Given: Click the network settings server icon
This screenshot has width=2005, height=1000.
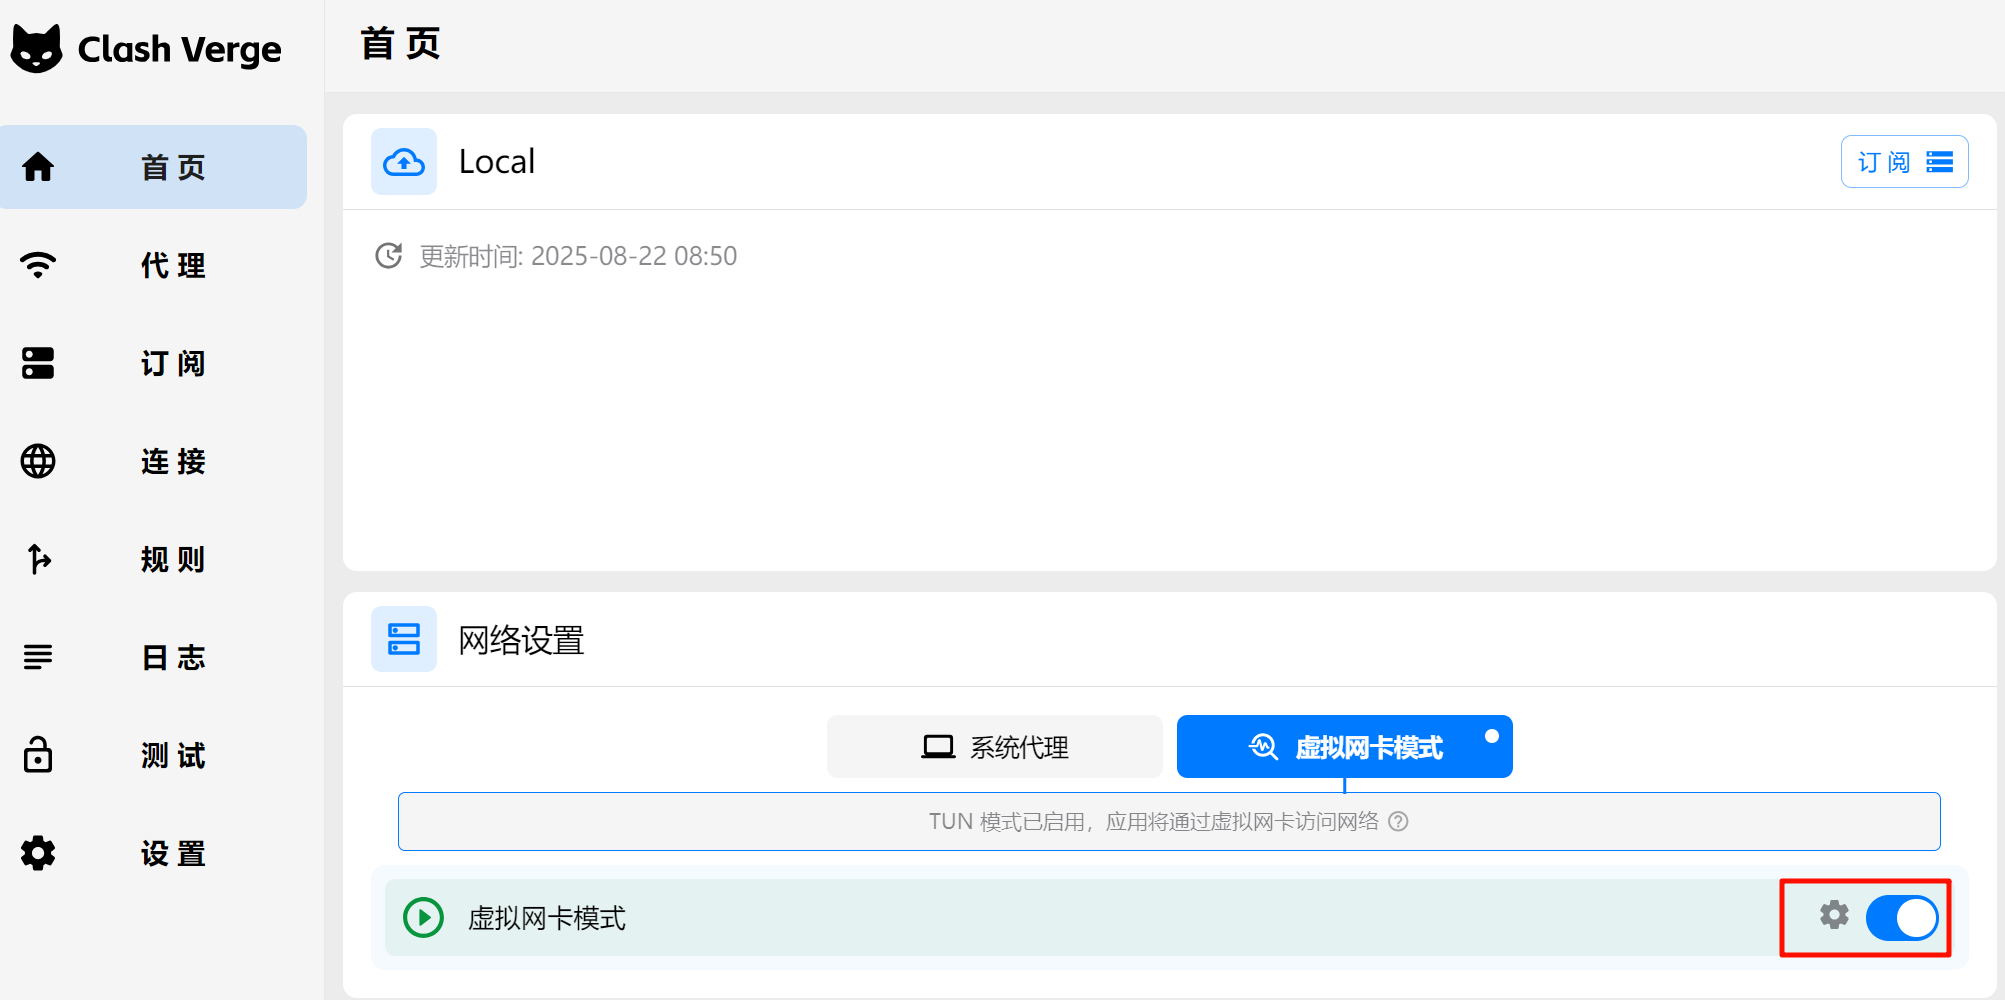Looking at the screenshot, I should pos(404,639).
